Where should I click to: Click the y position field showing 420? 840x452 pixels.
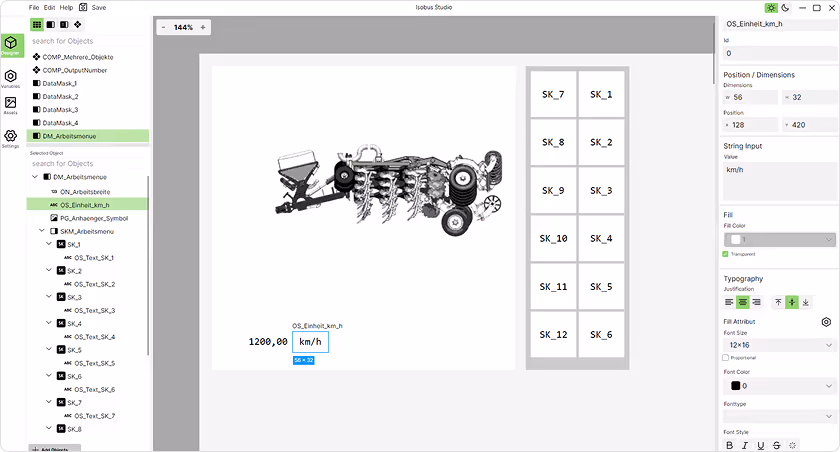pos(809,125)
